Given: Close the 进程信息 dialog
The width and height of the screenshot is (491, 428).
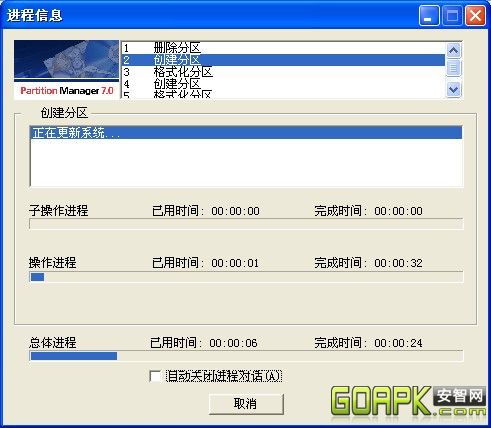Looking at the screenshot, I should coord(475,16).
